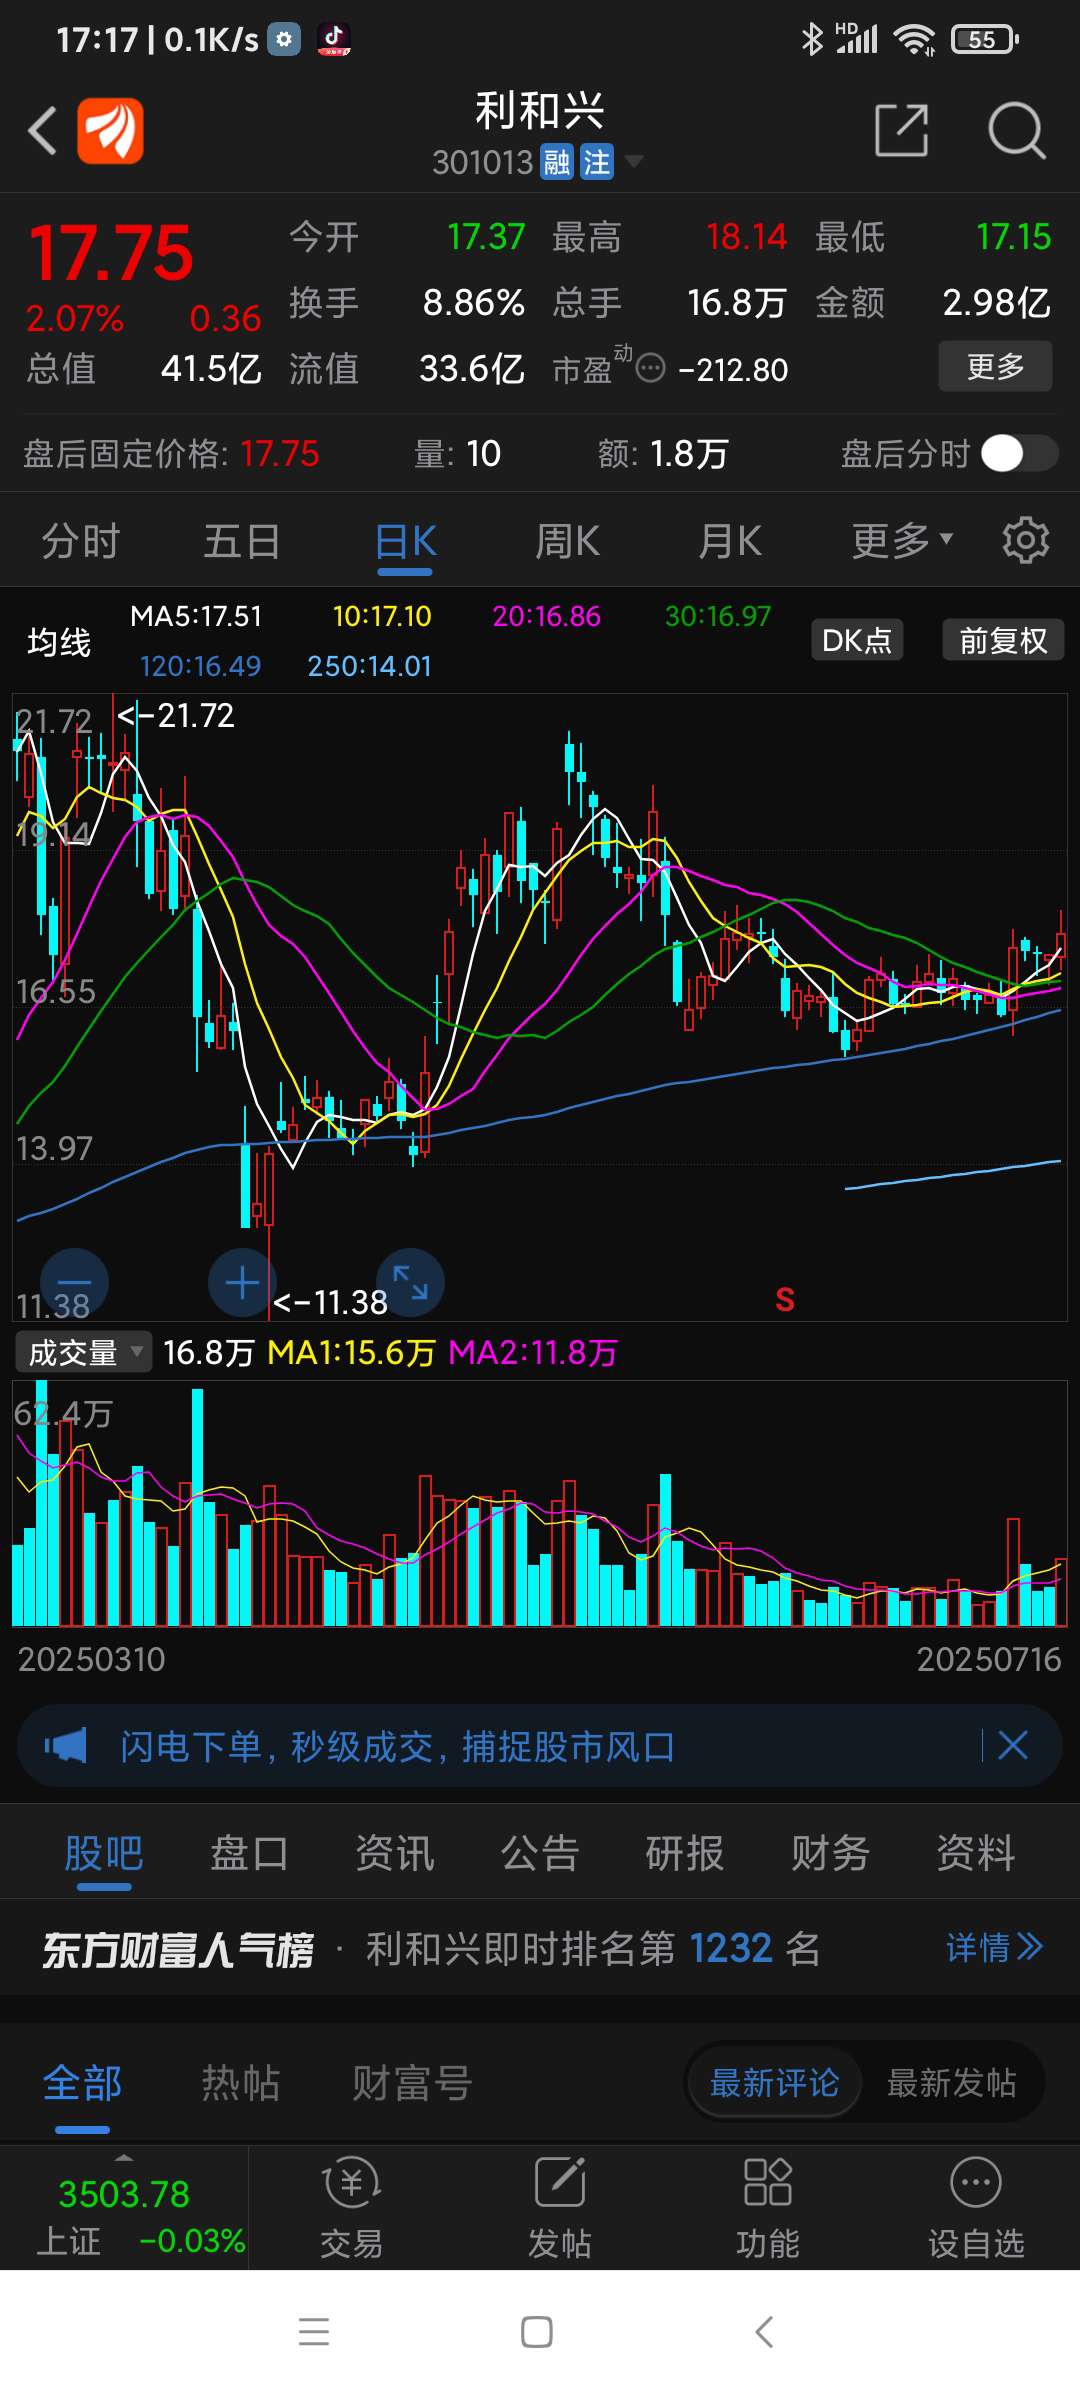Open the dynamic P/E info icon

tap(651, 369)
